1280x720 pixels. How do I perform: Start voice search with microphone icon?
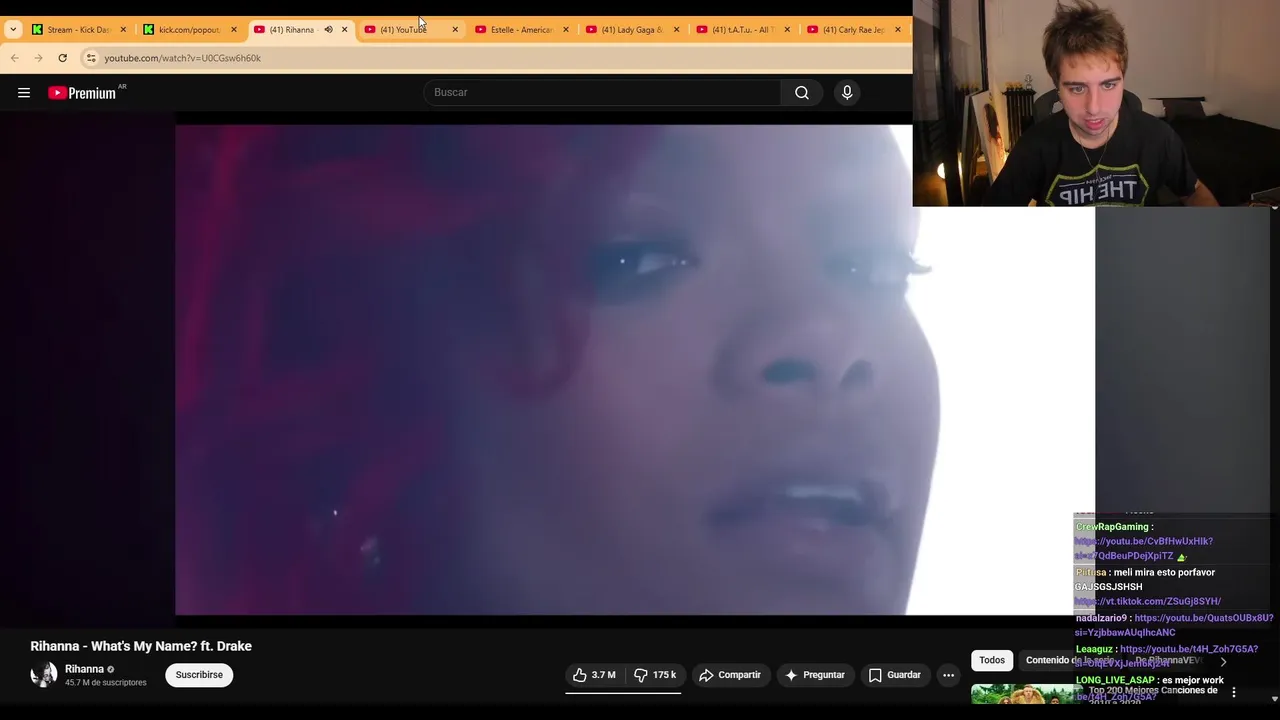coord(847,93)
